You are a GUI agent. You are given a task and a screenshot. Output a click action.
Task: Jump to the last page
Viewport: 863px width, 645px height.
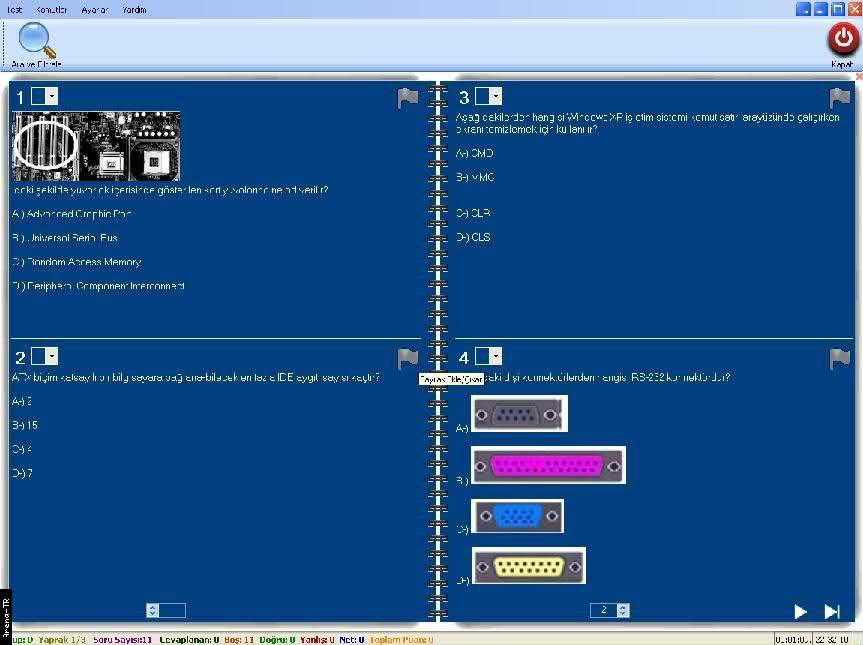point(832,612)
